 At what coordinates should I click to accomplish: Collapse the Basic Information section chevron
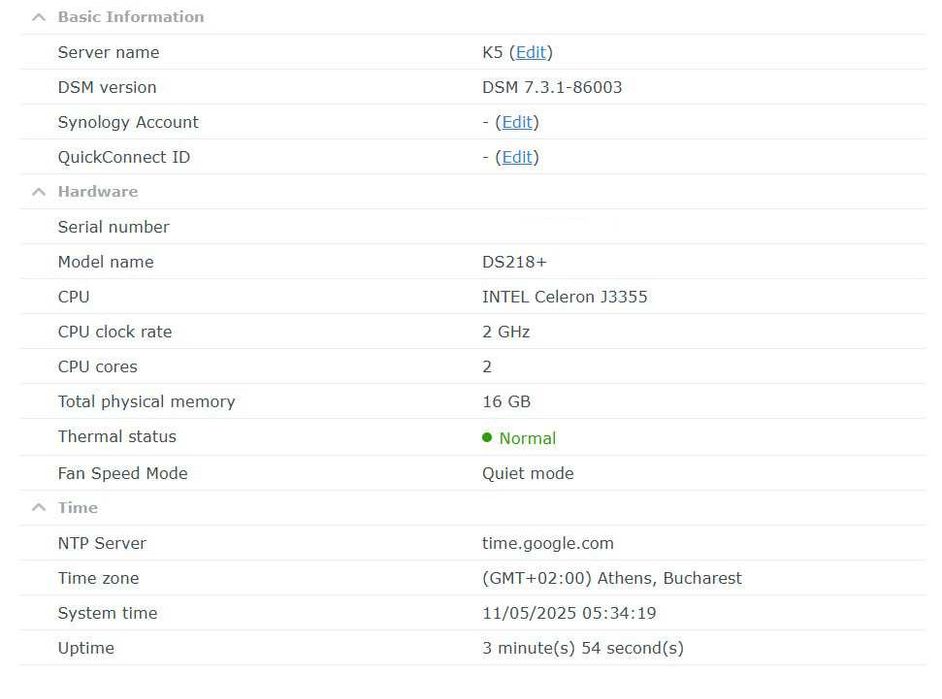tap(39, 17)
